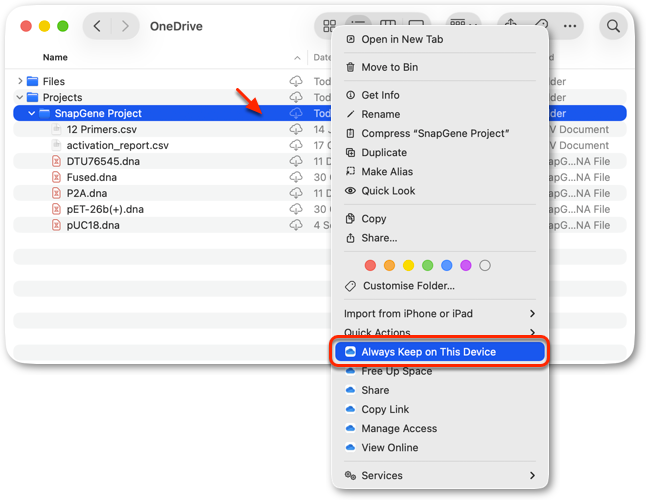
Task: Click the pET-26b(+).dna file icon
Action: pyautogui.click(x=56, y=209)
